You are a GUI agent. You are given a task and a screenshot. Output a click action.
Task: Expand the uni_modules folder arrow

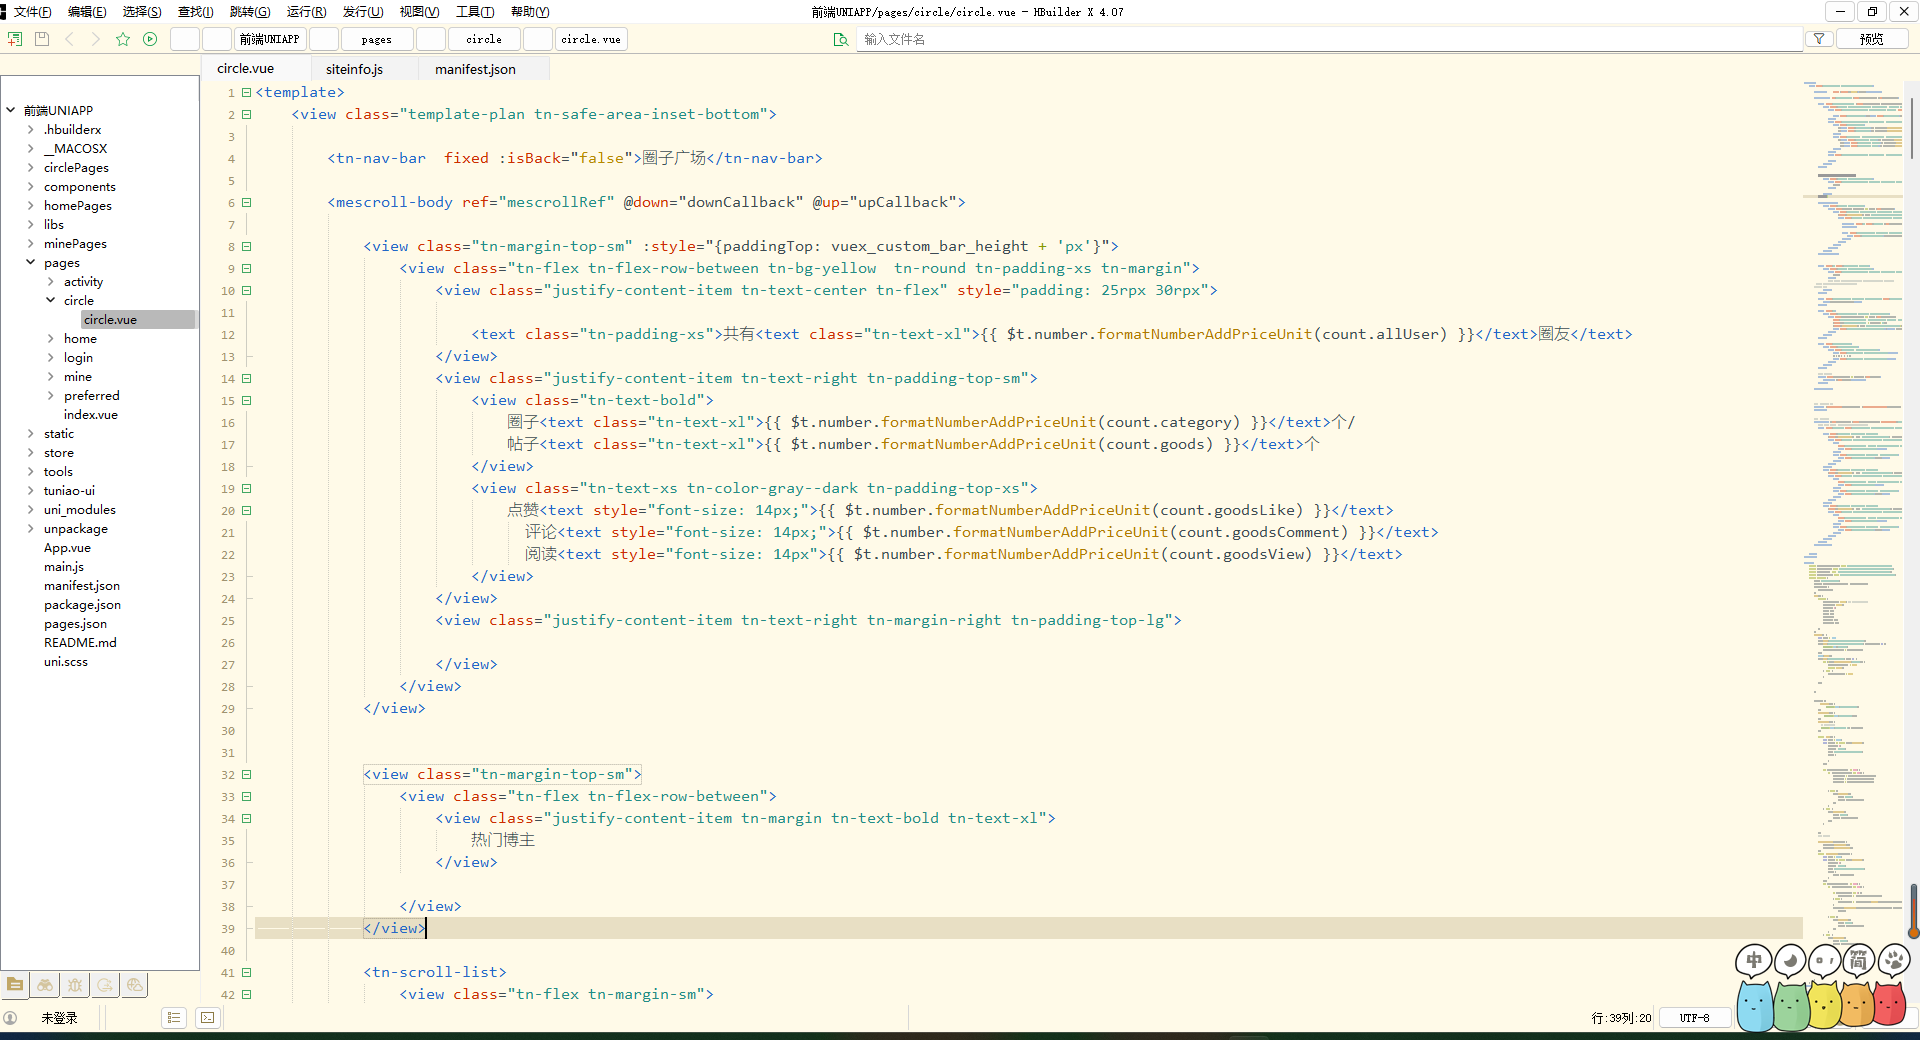31,509
